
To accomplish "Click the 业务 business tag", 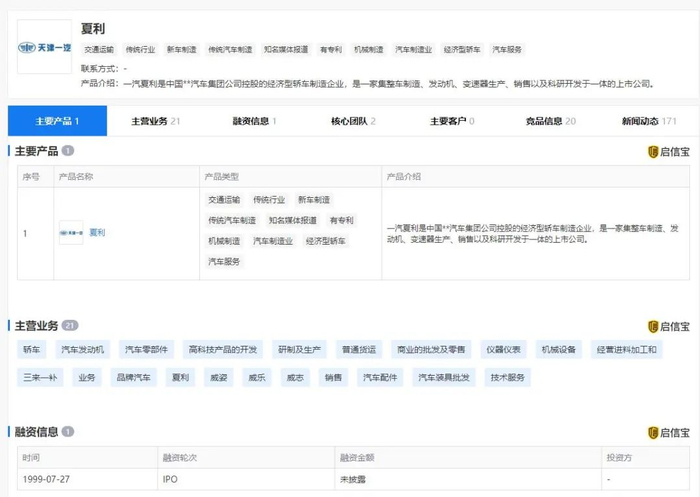I will pyautogui.click(x=87, y=377).
